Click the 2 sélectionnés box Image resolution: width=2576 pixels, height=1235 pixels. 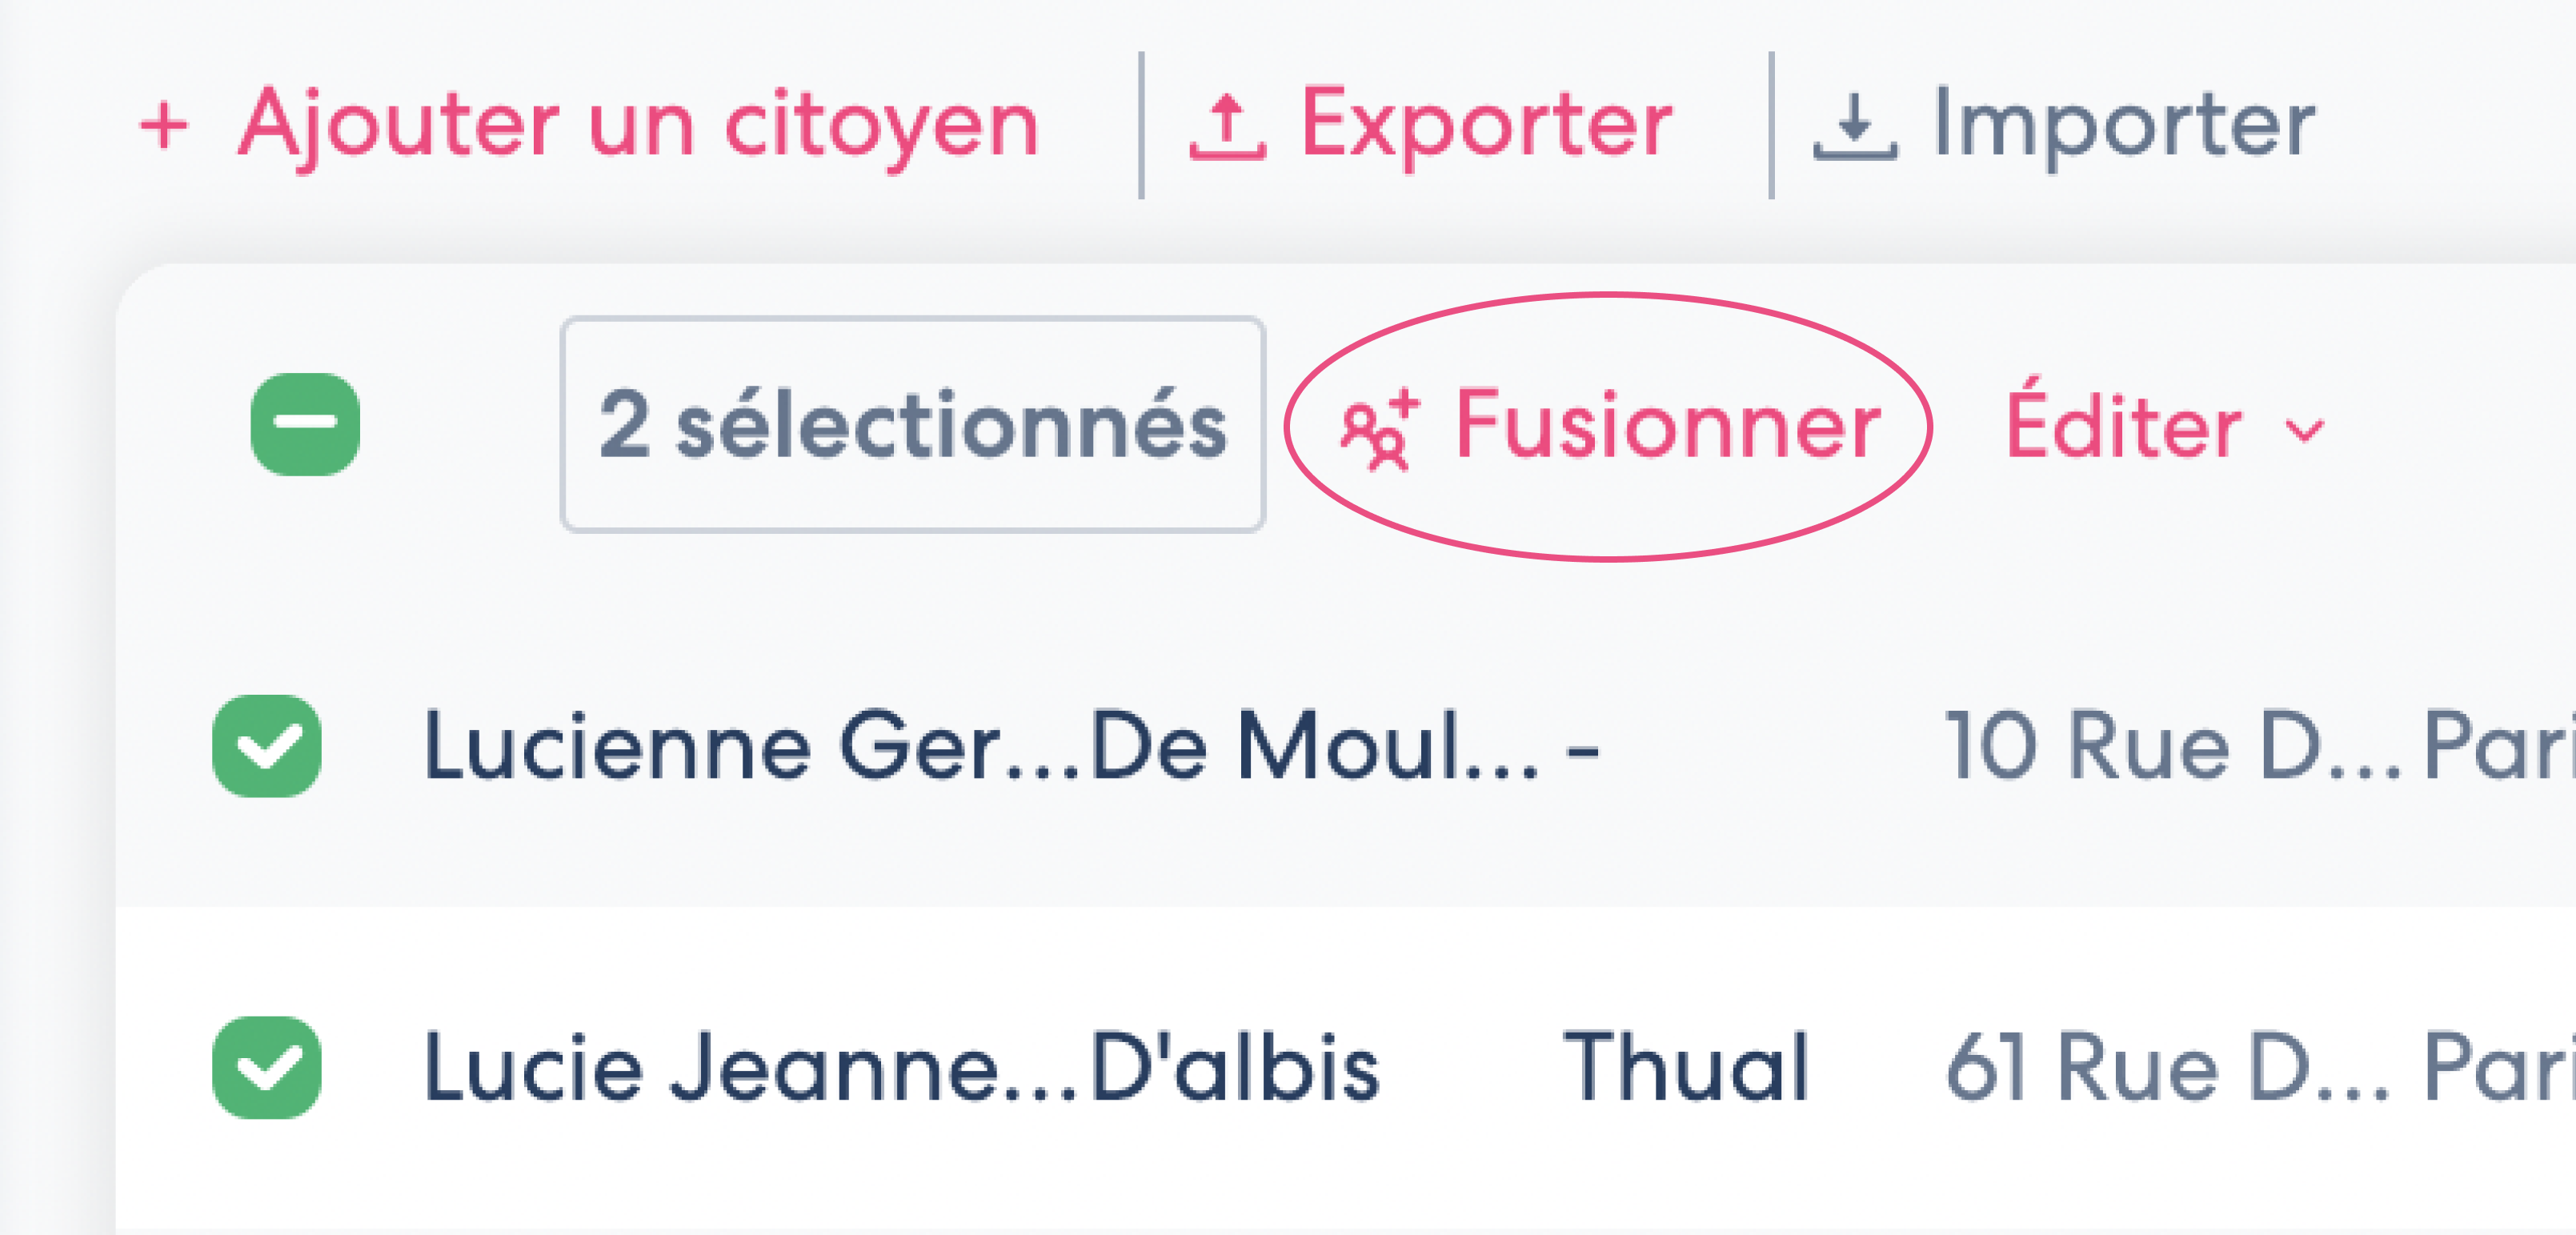pyautogui.click(x=913, y=425)
